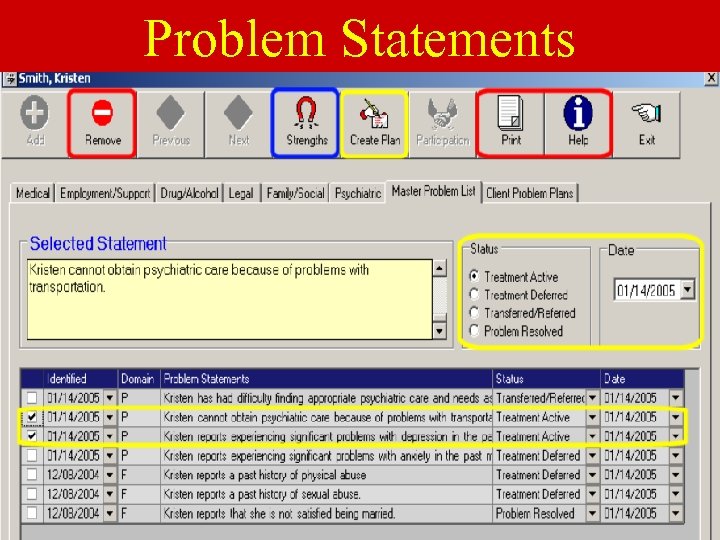The height and width of the screenshot is (540, 720).
Task: Click the Remove toolbar icon
Action: [102, 112]
